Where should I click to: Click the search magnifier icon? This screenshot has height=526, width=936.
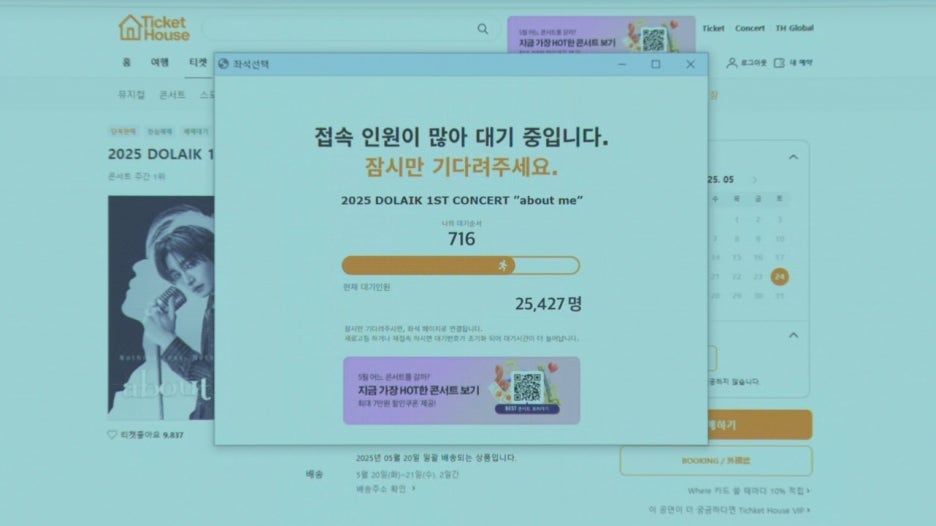(483, 30)
